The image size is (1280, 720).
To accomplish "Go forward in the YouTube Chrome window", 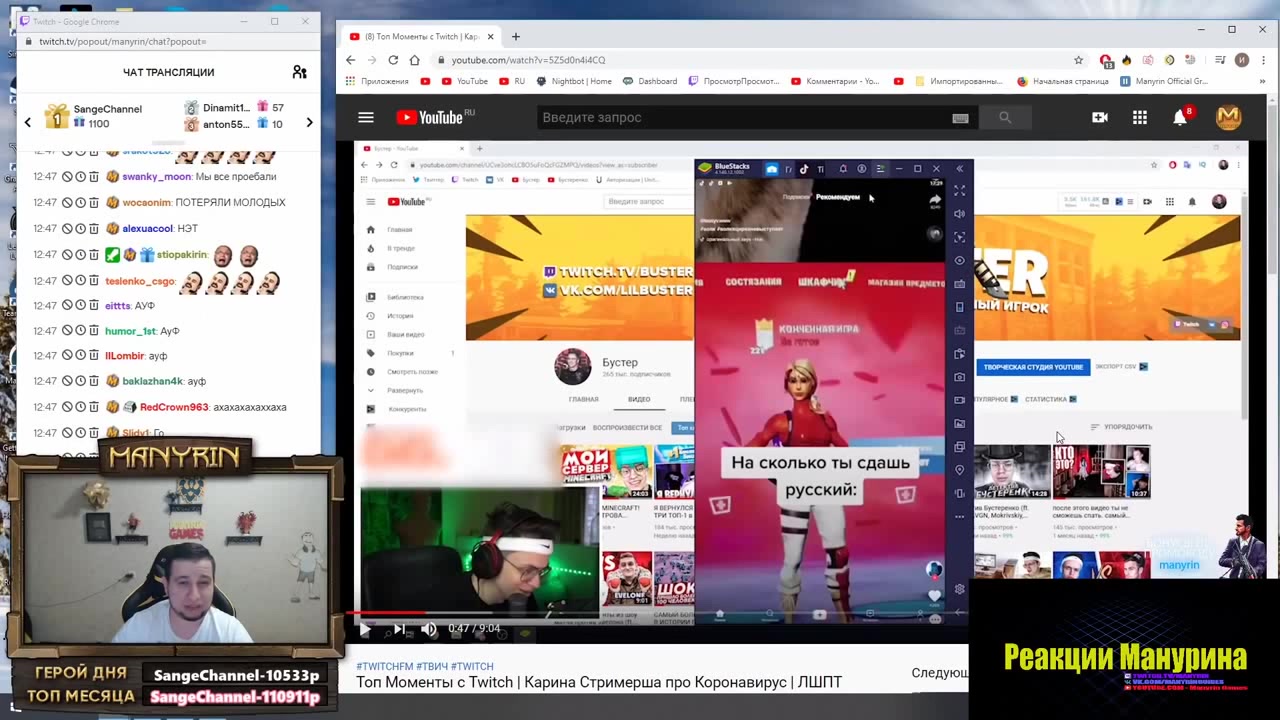I will 372,60.
